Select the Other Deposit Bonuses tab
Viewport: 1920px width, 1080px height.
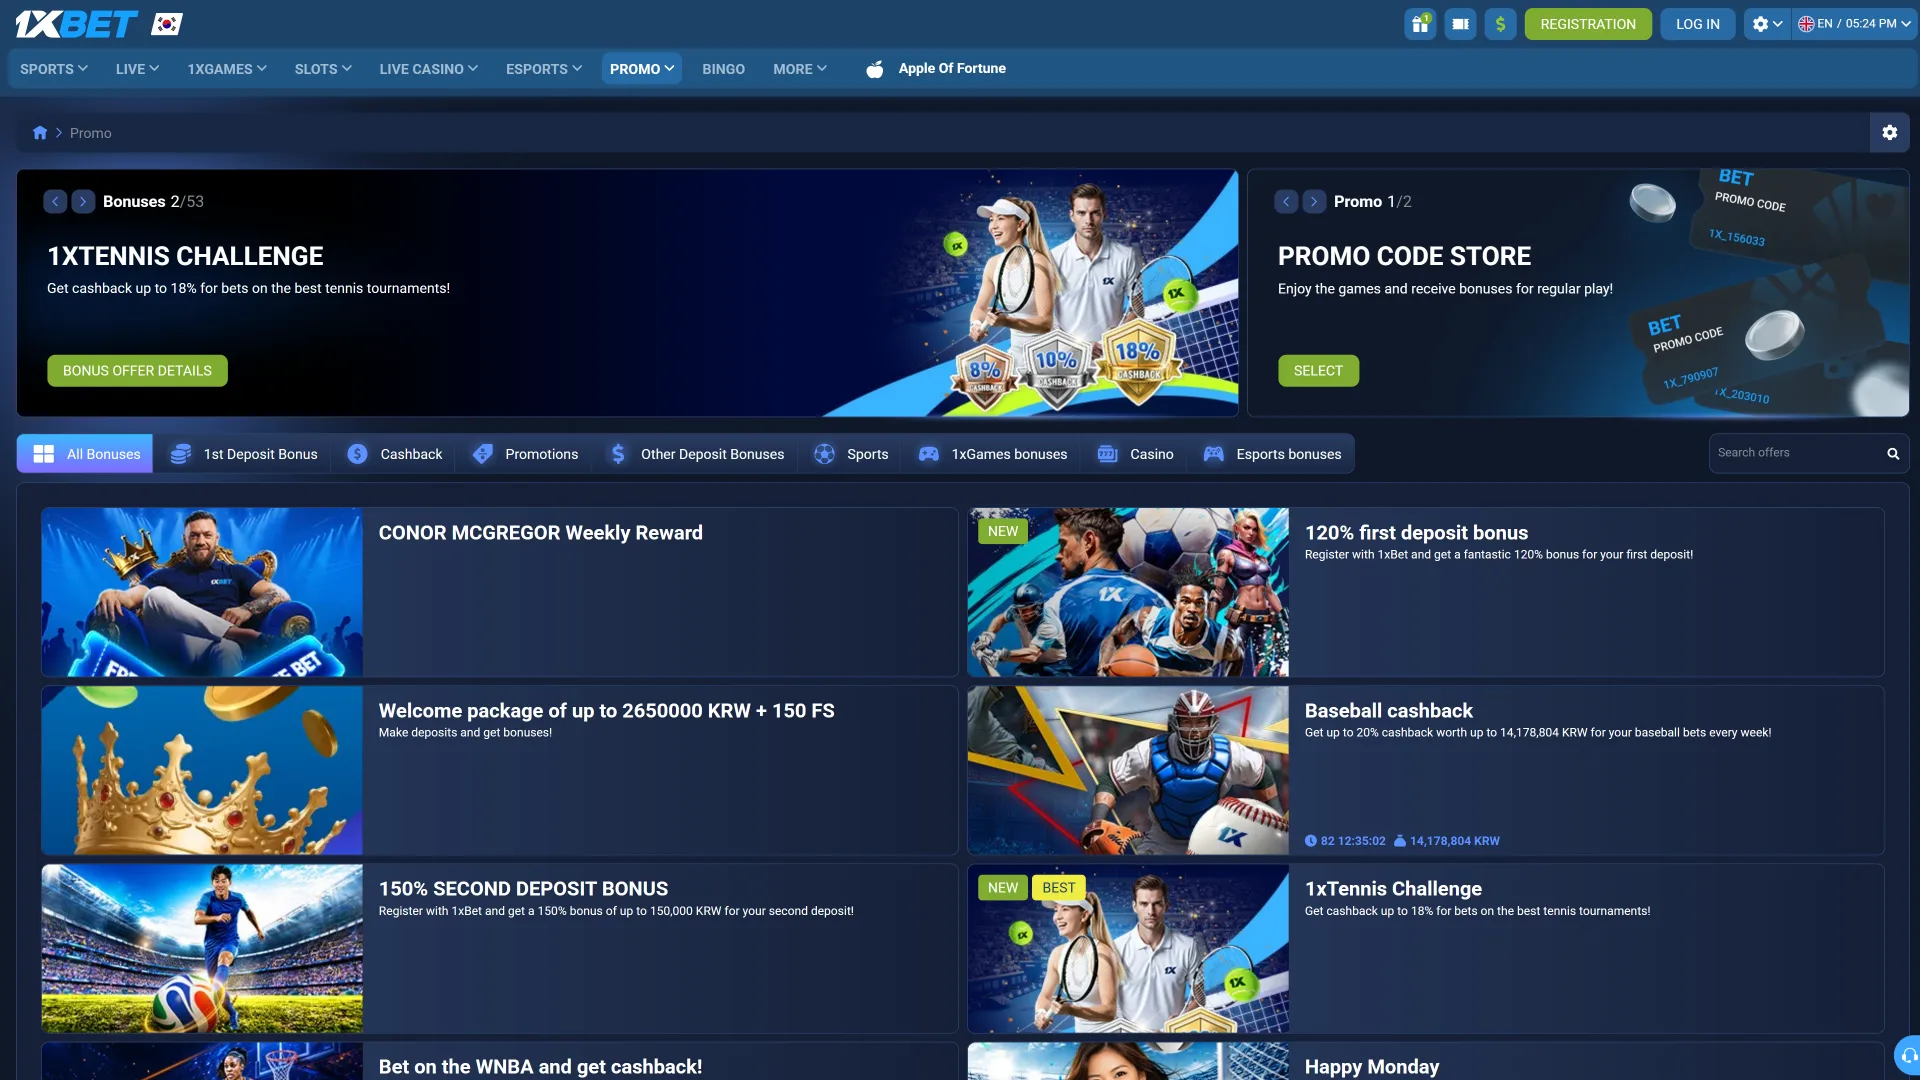pos(696,454)
